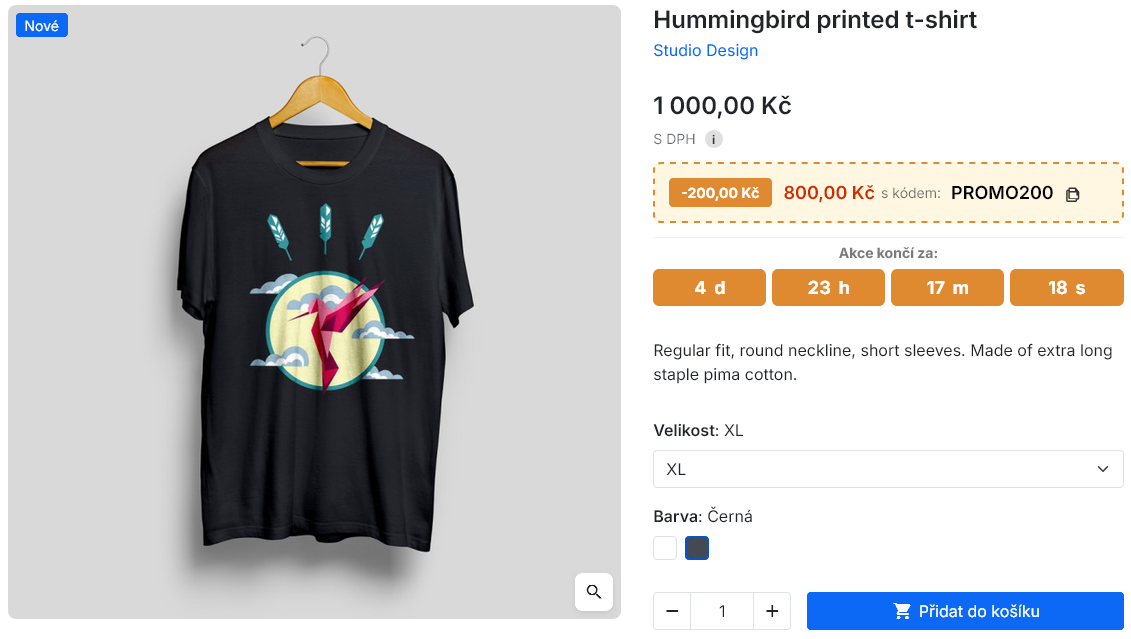The image size is (1131, 639).
Task: Copy the PROMO200 code with clipboard icon
Action: click(1073, 194)
